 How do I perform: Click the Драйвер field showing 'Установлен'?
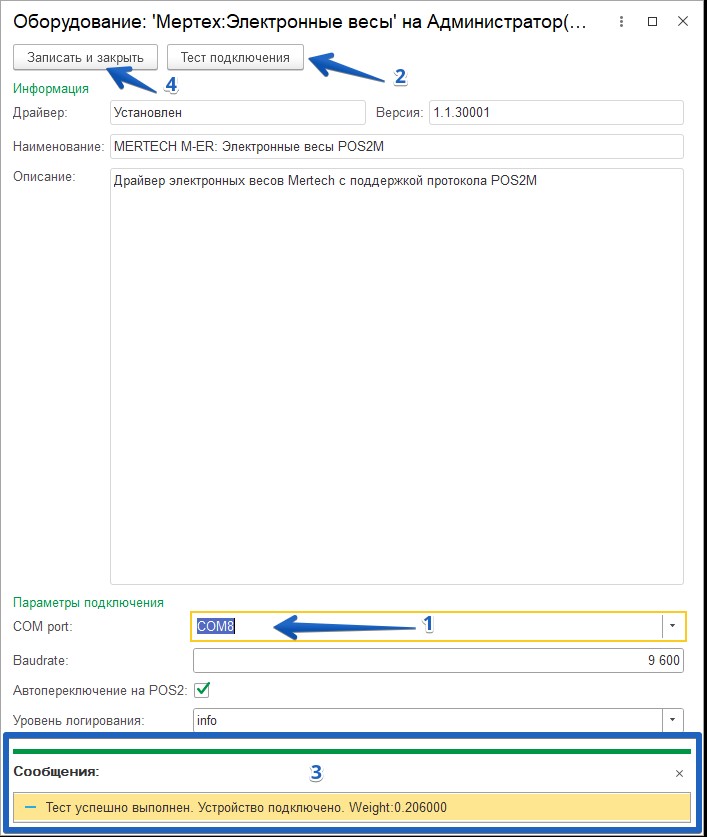pos(237,113)
